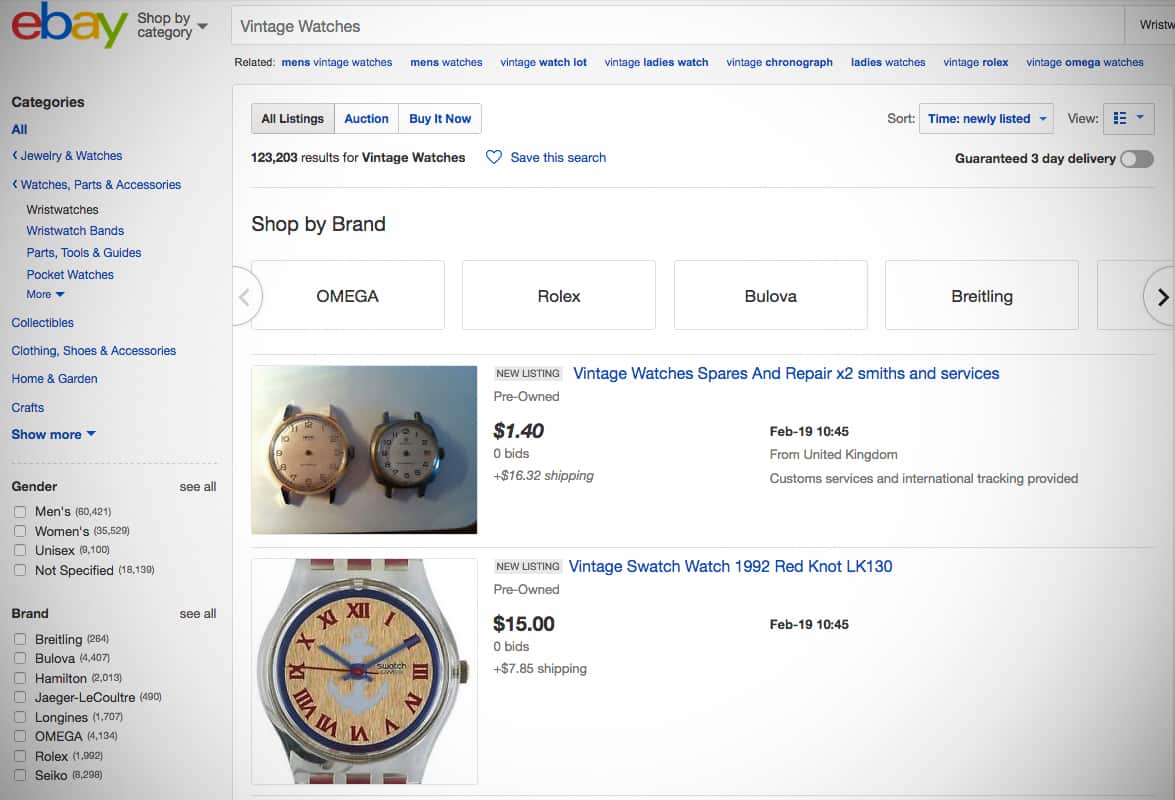The image size is (1175, 800).
Task: Click see all next to Brand
Action: [x=197, y=613]
